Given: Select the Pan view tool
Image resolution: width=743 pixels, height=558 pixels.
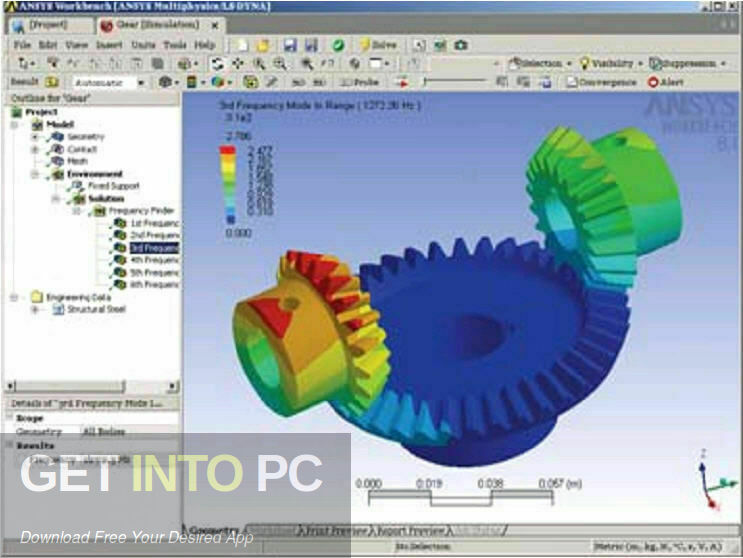Looking at the screenshot, I should (x=238, y=63).
